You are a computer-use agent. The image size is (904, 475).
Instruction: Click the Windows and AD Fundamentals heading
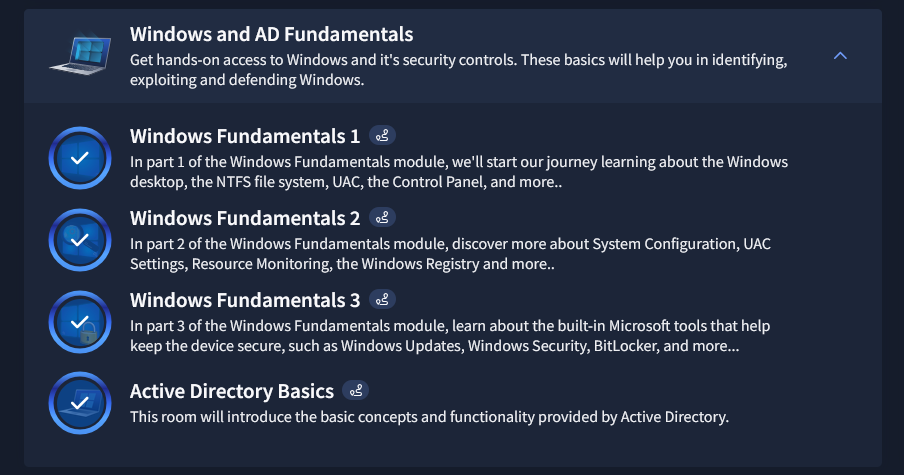(271, 36)
